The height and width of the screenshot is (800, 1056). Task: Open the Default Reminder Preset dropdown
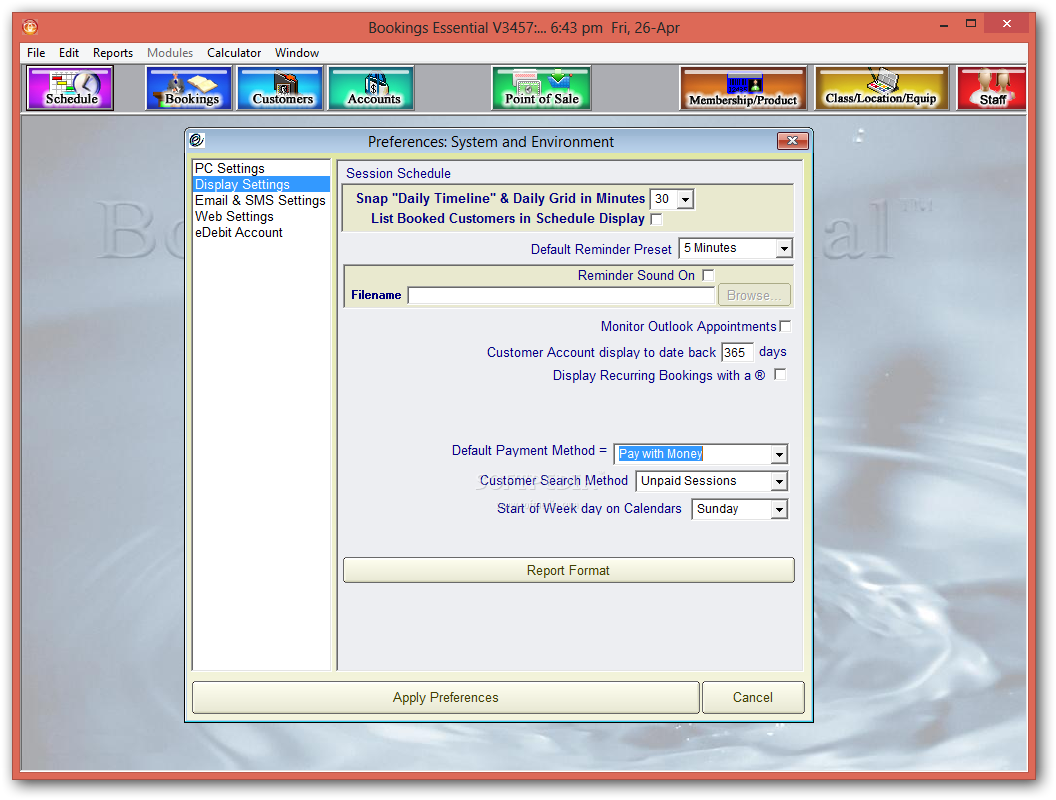pyautogui.click(x=784, y=248)
